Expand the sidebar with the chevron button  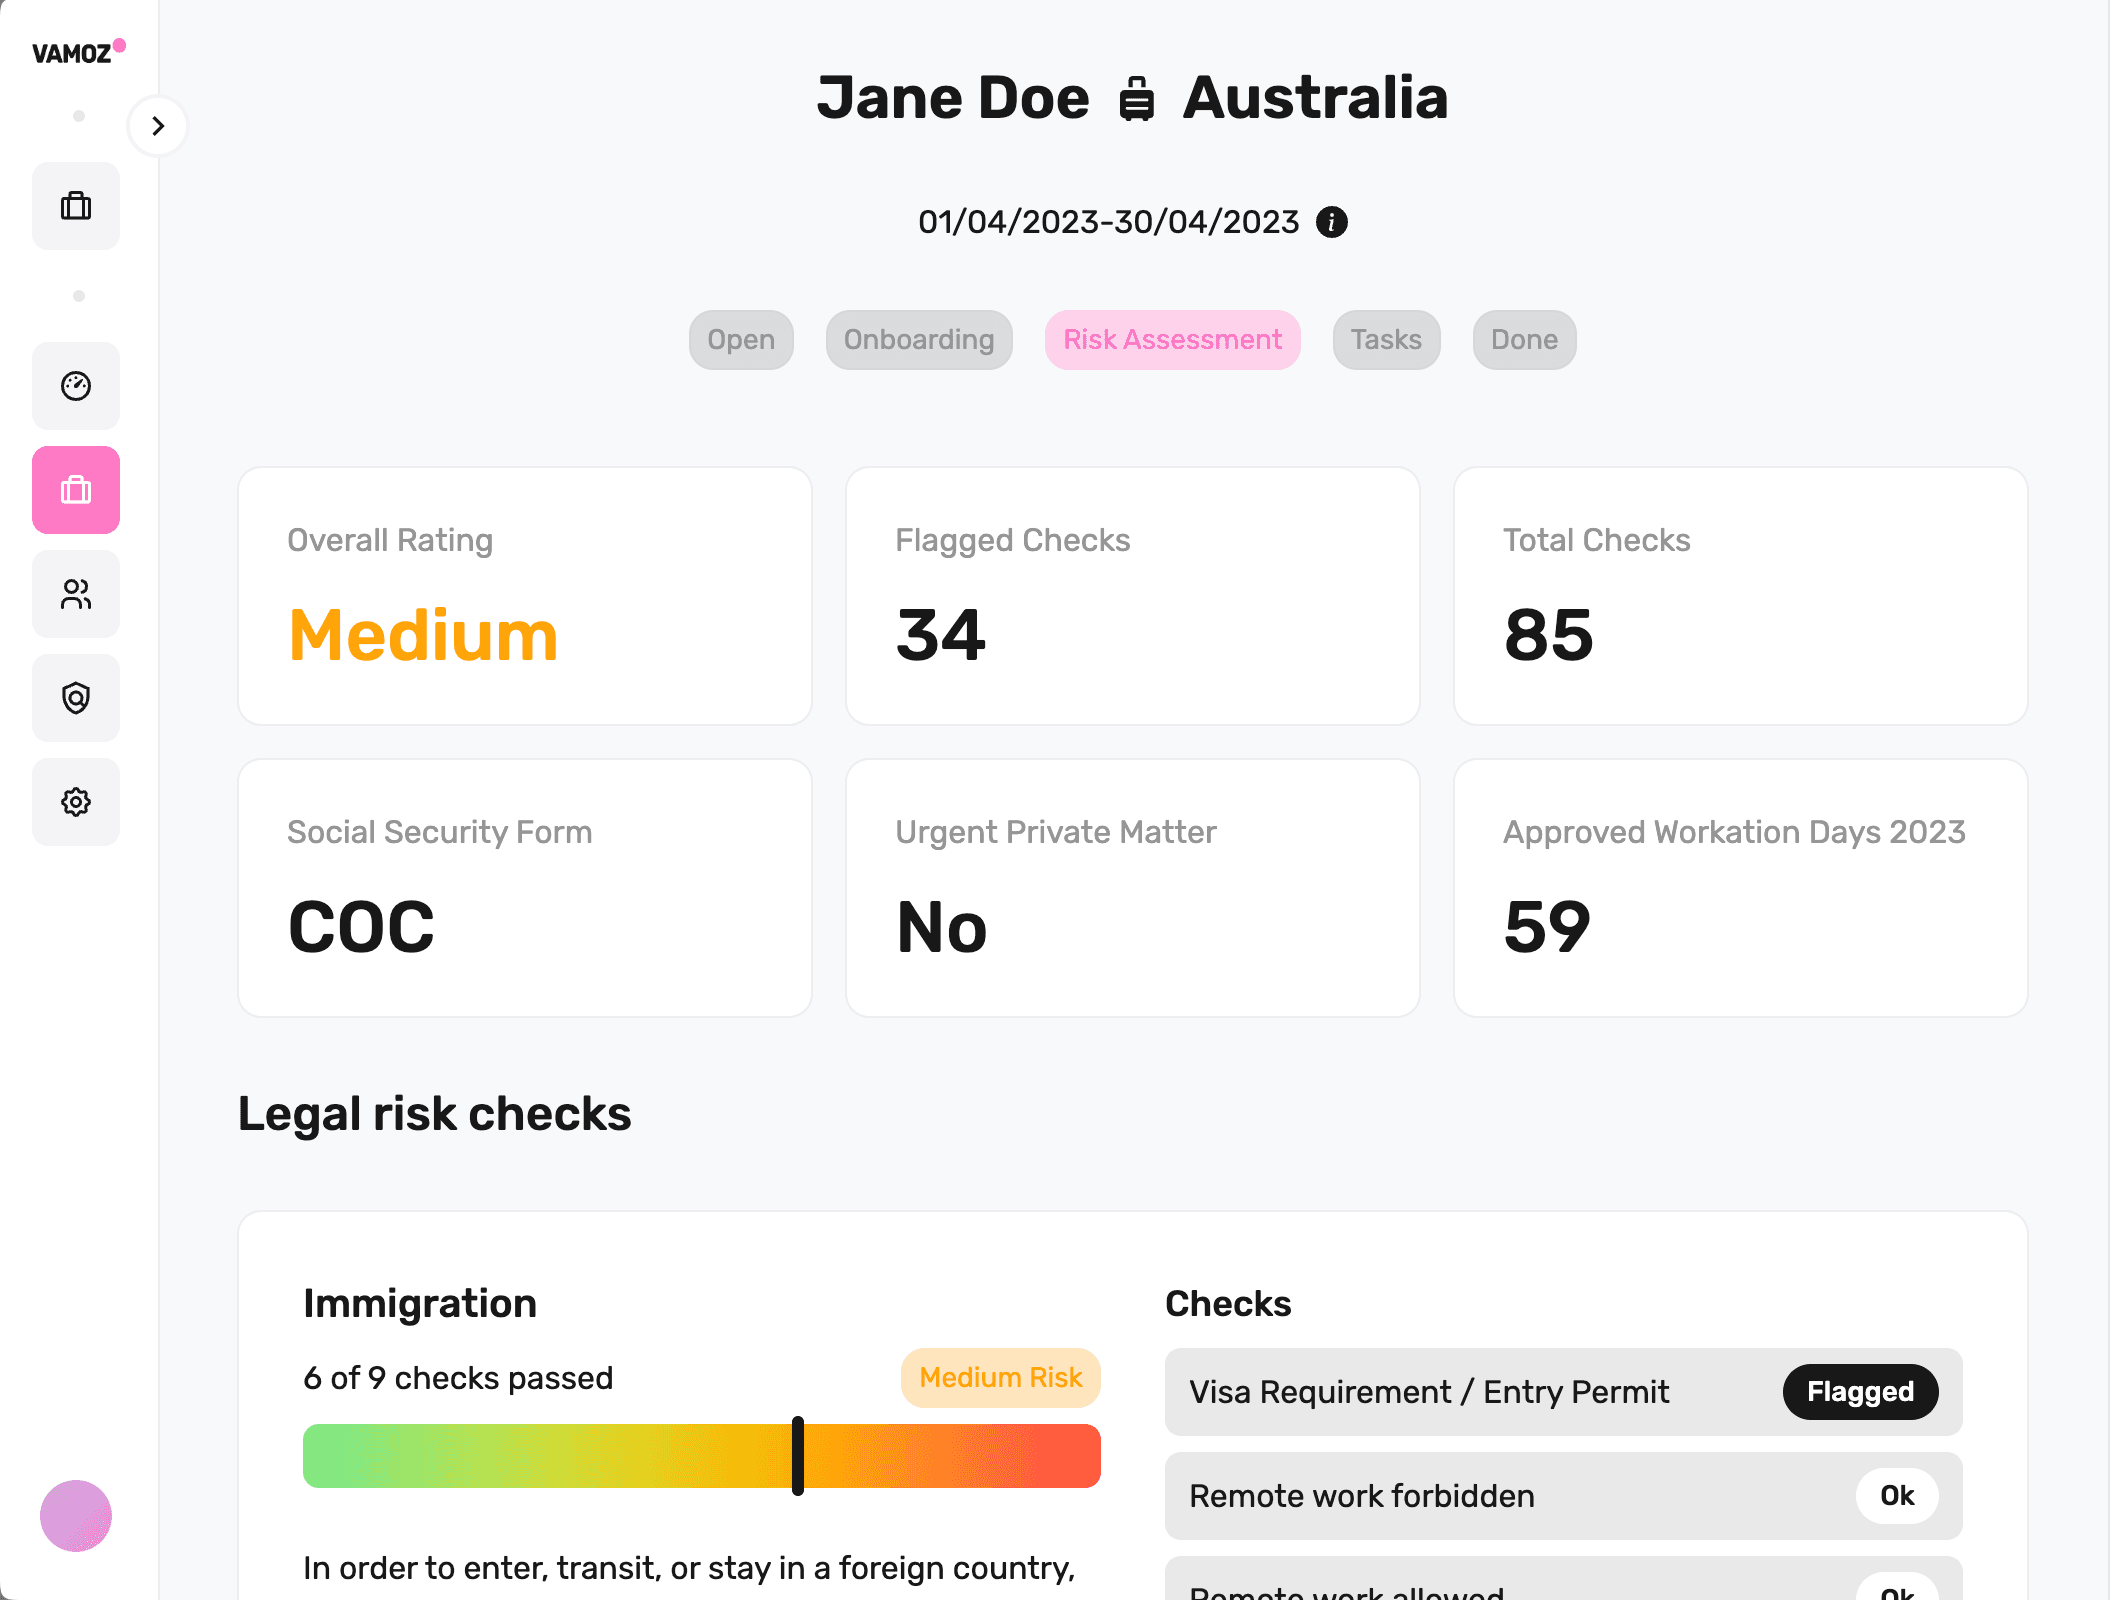pyautogui.click(x=158, y=126)
